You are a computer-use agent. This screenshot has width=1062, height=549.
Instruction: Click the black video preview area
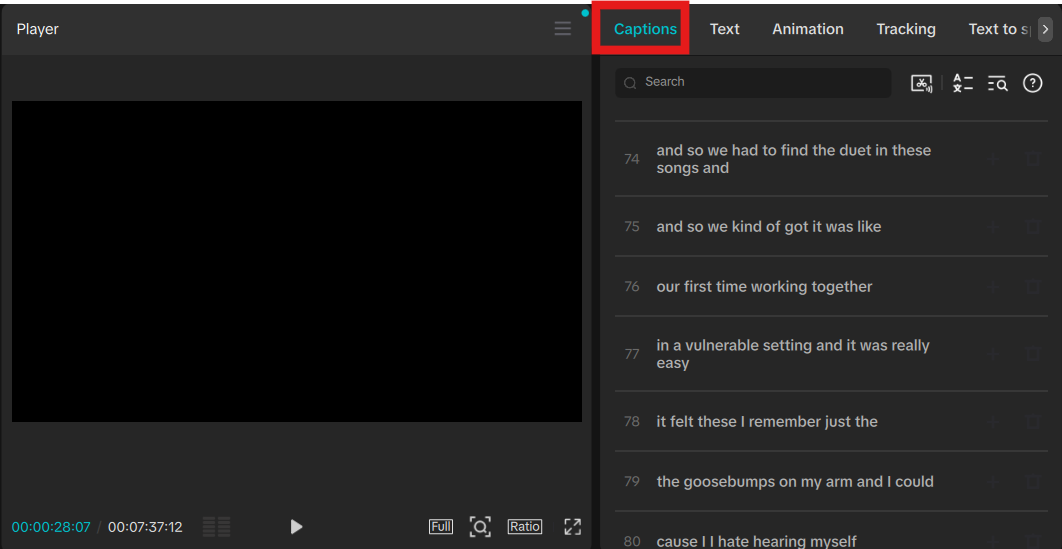pos(297,261)
